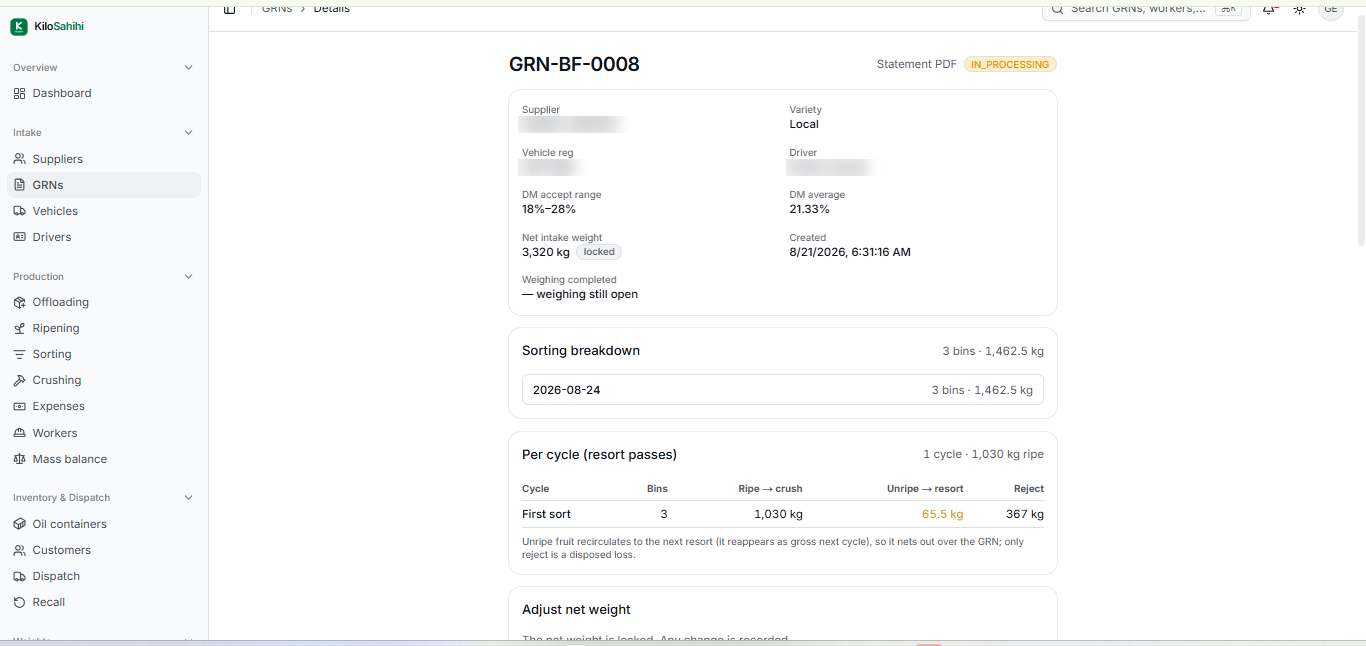This screenshot has width=1366, height=646.
Task: Open the Statement PDF link
Action: pyautogui.click(x=917, y=64)
